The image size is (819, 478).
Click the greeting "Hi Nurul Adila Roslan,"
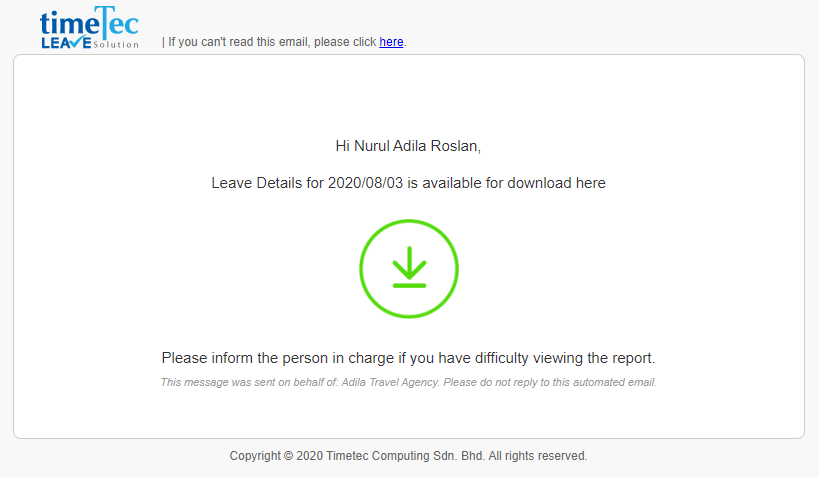[408, 146]
